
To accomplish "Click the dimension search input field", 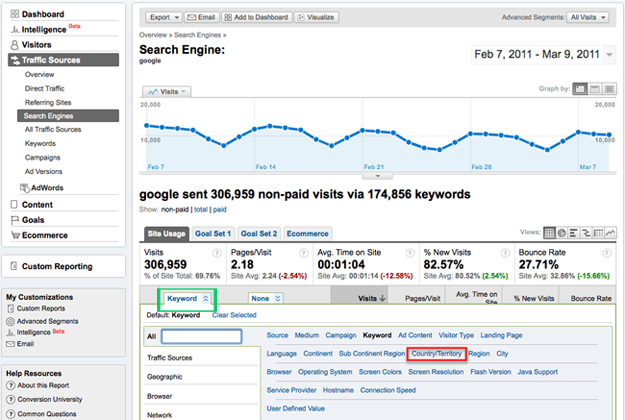I will click(x=201, y=336).
